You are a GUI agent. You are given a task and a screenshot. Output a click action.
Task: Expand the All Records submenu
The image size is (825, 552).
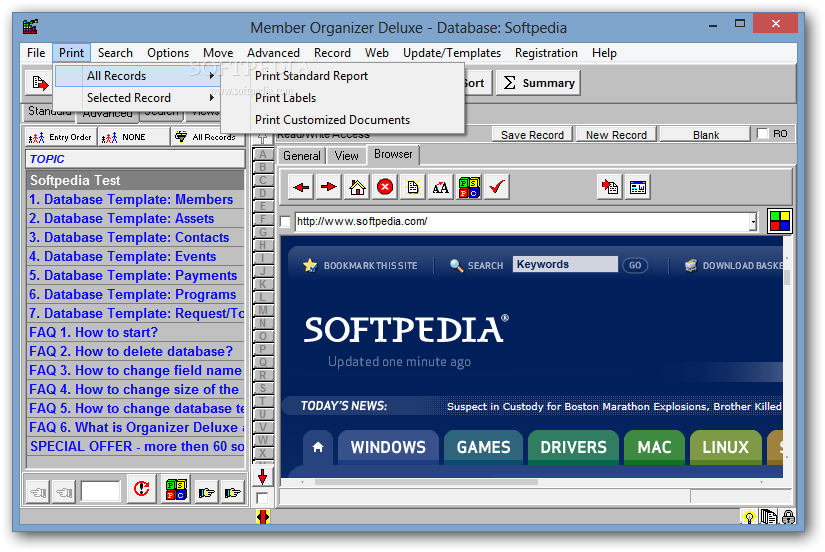(137, 76)
